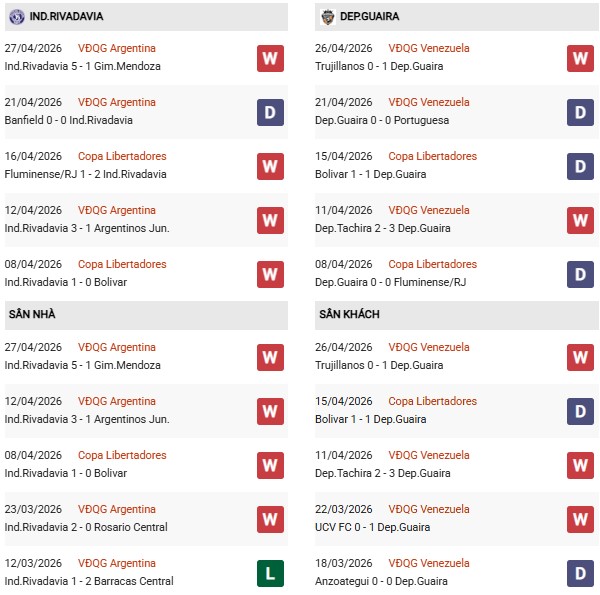This screenshot has width=600, height=595.
Task: Open VĐQG Venezuela link for Dep.Guaira 0-0 Portuguesa
Action: tap(429, 102)
